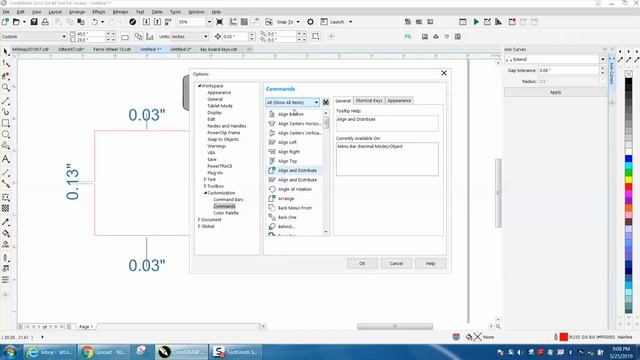Click the Export icon with up arrow
This screenshot has width=640, height=360.
(157, 22)
